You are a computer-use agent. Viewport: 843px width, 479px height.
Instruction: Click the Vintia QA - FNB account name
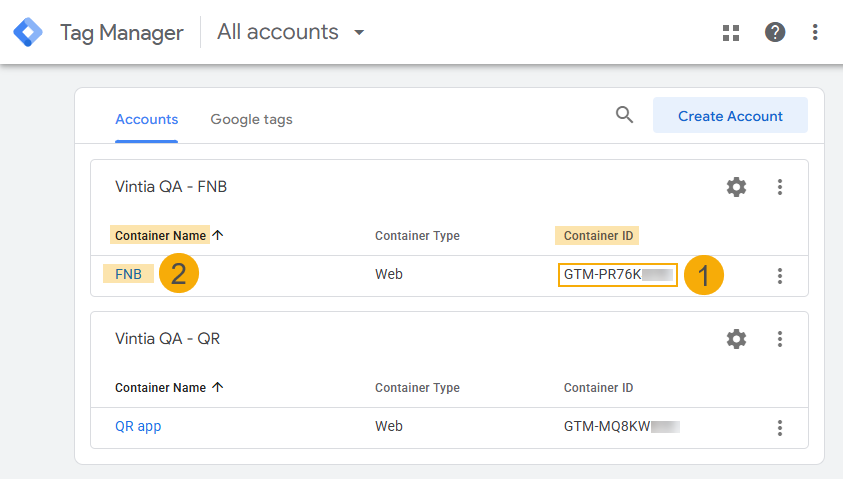pyautogui.click(x=171, y=187)
